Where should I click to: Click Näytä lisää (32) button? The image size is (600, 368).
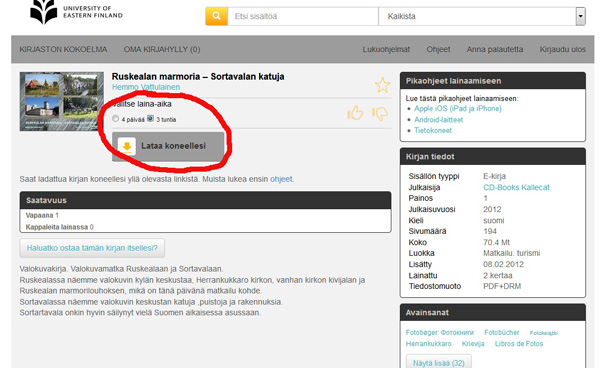point(439,363)
